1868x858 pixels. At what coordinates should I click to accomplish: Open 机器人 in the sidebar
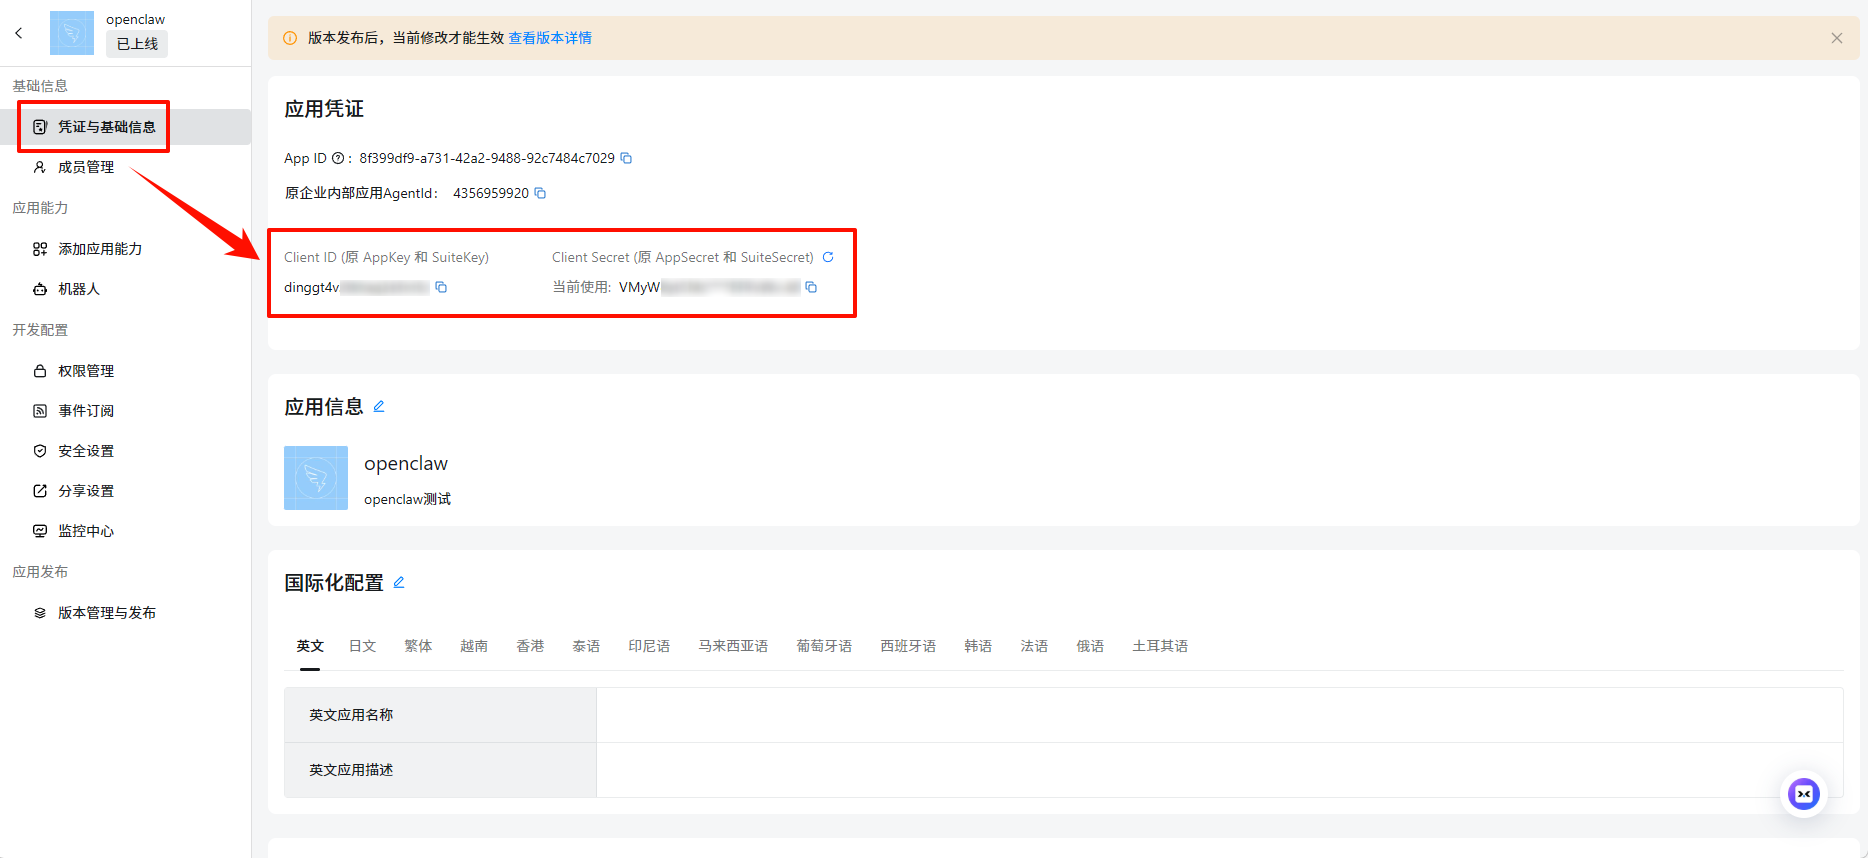coord(79,289)
